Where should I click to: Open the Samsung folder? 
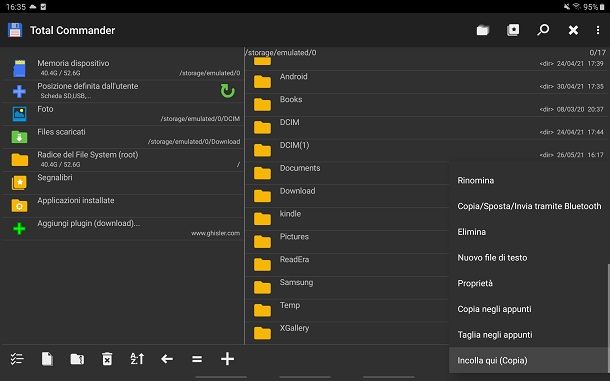(347, 288)
